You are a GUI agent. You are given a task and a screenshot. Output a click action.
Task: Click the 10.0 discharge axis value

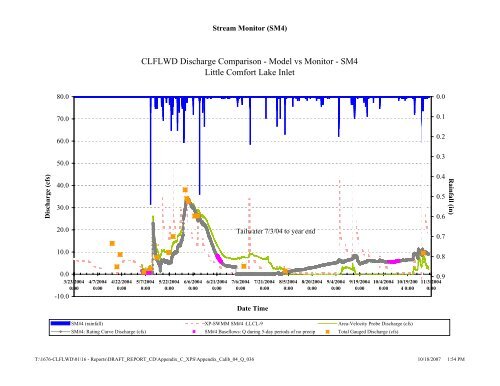tap(63, 252)
